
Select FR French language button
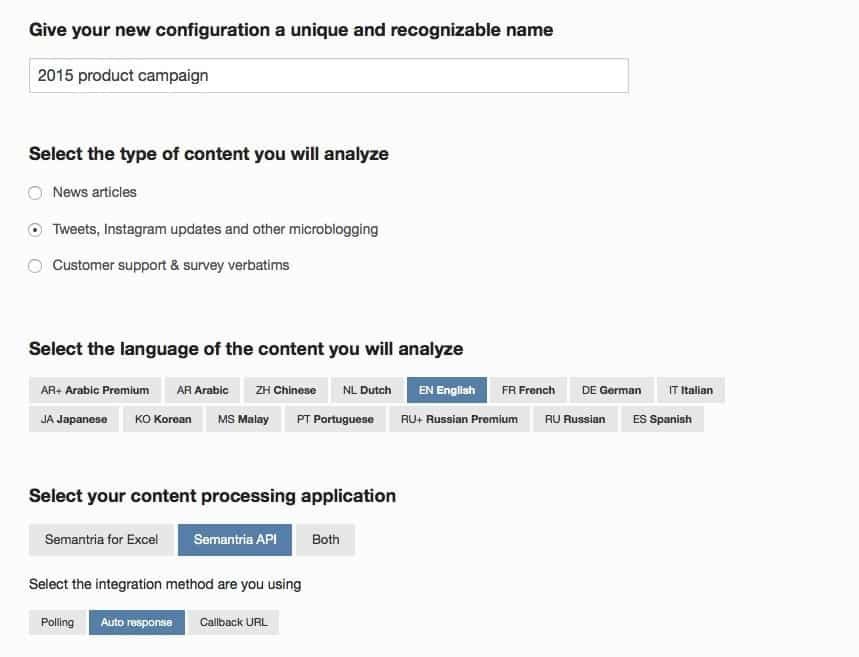528,390
